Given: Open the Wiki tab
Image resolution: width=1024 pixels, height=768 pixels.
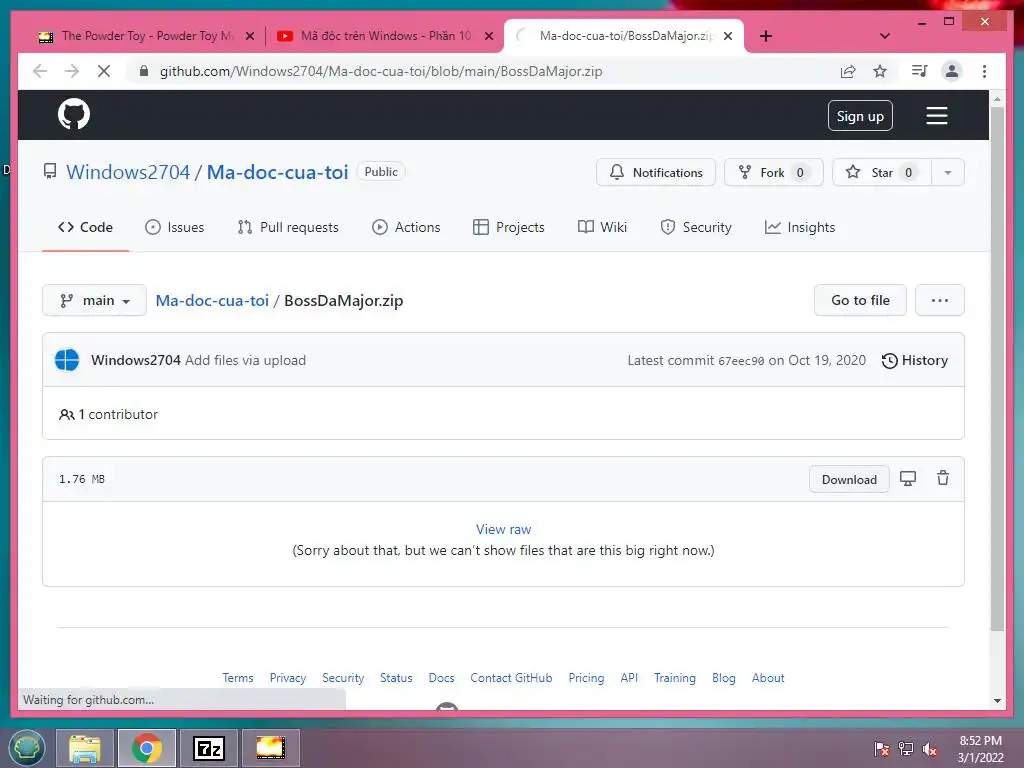Looking at the screenshot, I should [602, 227].
